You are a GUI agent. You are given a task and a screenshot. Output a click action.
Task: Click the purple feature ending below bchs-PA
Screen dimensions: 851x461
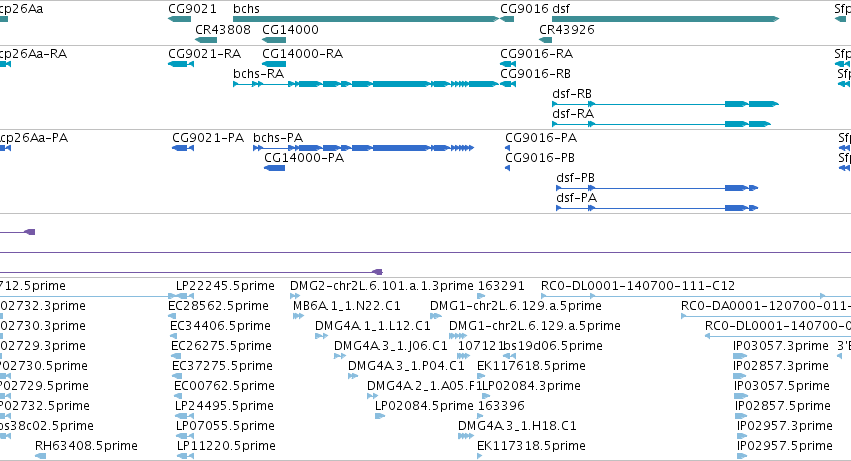[x=191, y=272]
